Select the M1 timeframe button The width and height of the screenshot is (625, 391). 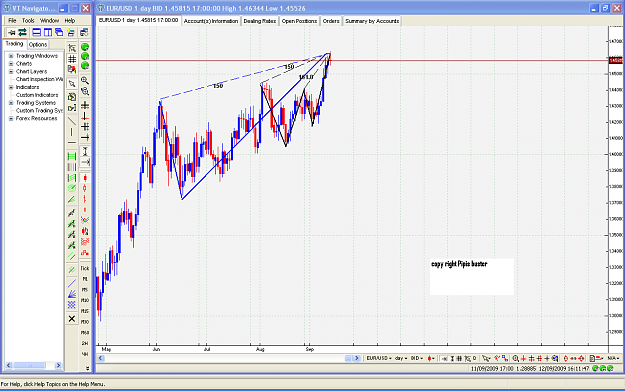pos(85,279)
